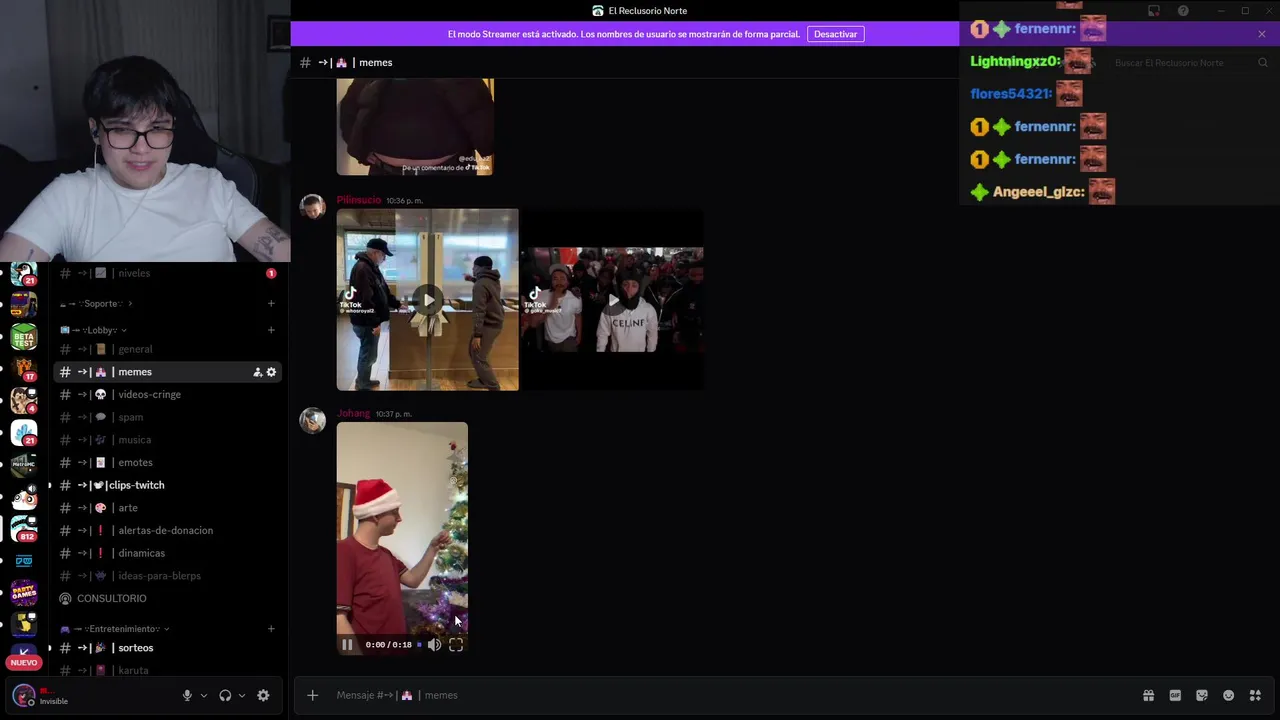Open the sorteos channel
Image resolution: width=1280 pixels, height=720 pixels.
(167, 648)
